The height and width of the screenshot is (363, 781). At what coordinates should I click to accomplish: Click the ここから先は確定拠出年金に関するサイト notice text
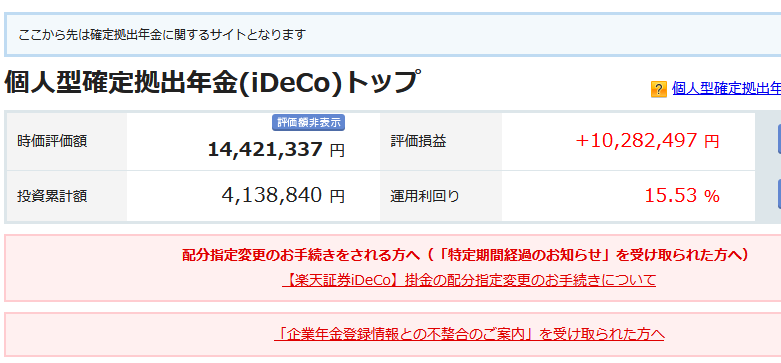click(162, 35)
